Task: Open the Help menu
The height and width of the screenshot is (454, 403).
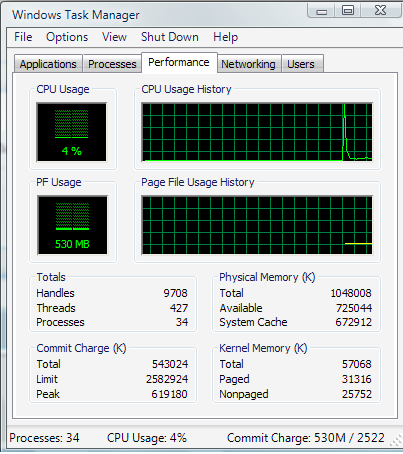Action: point(225,37)
